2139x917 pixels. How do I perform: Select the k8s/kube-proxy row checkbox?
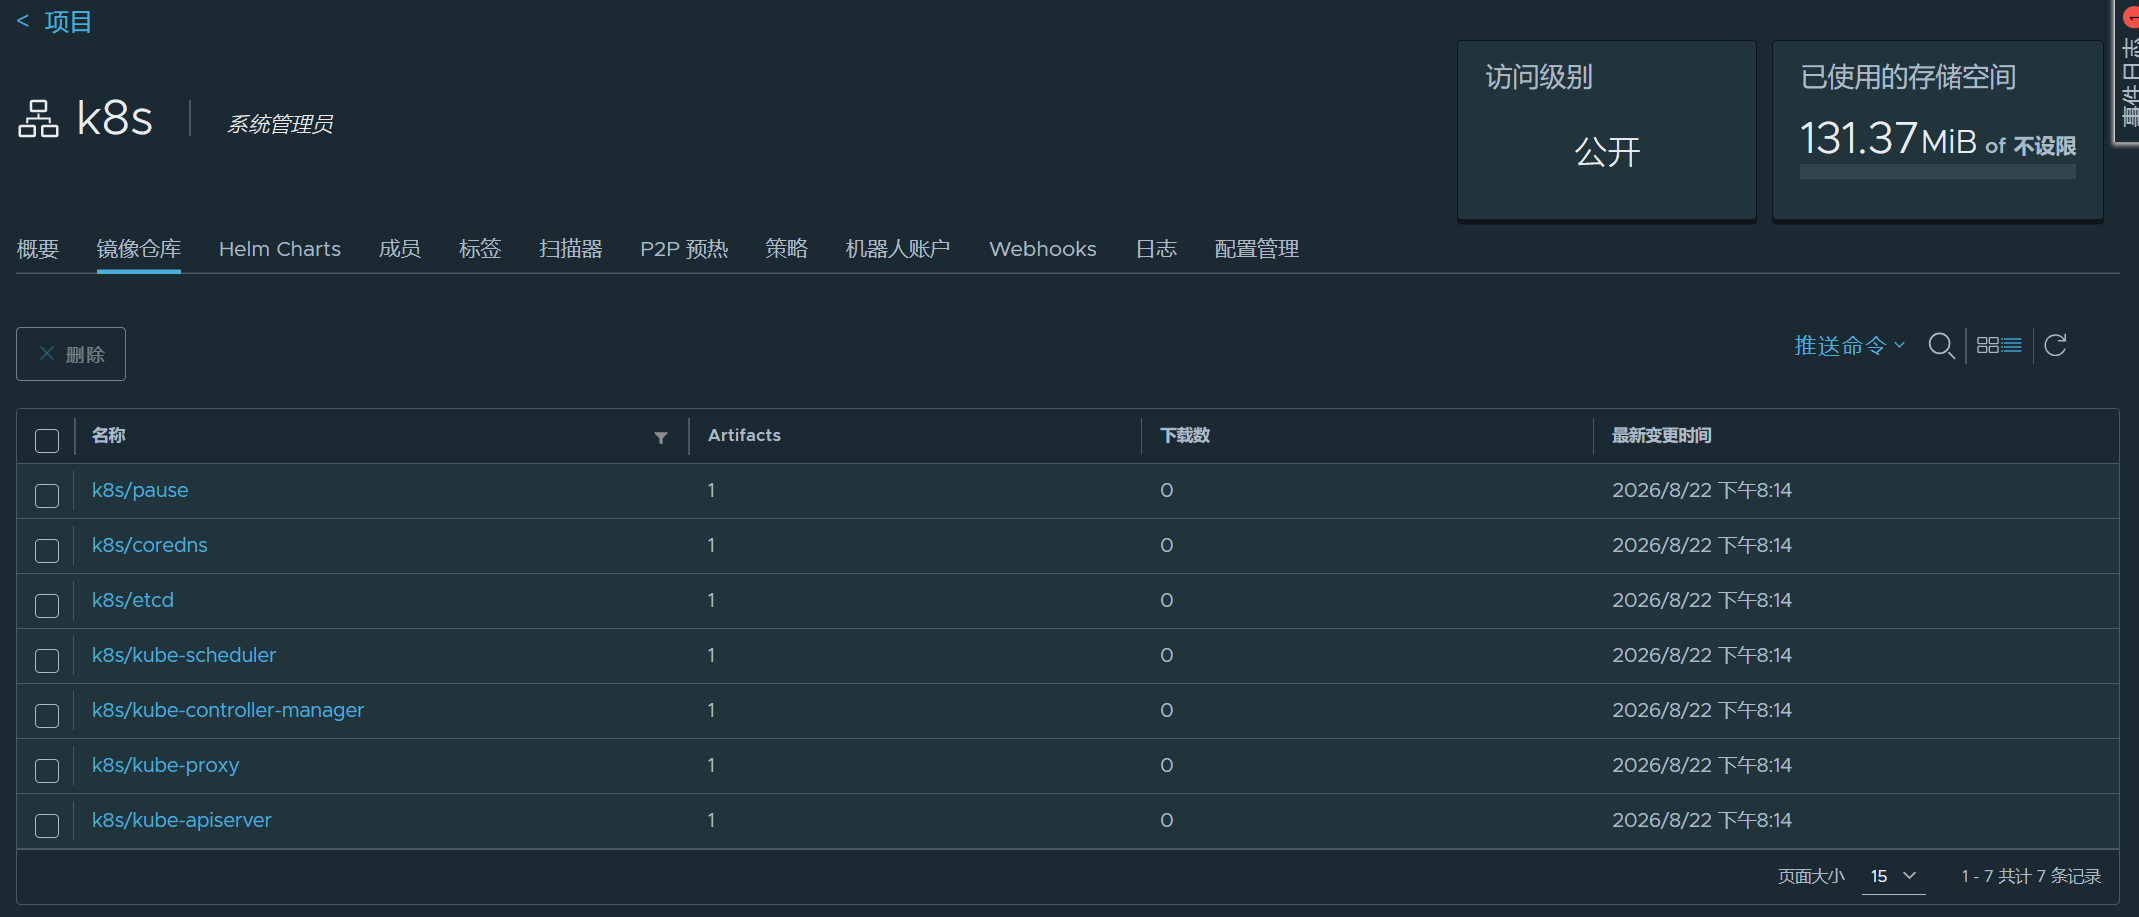(x=47, y=770)
